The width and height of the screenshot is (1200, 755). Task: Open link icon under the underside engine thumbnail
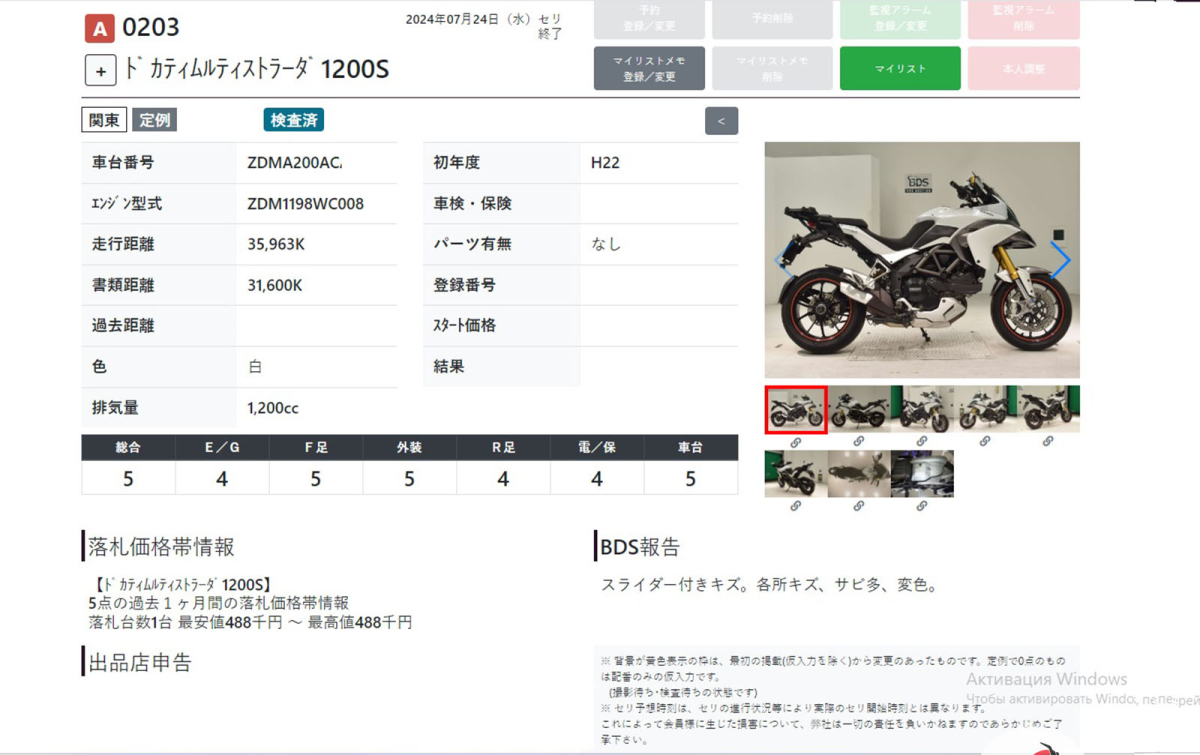[922, 506]
